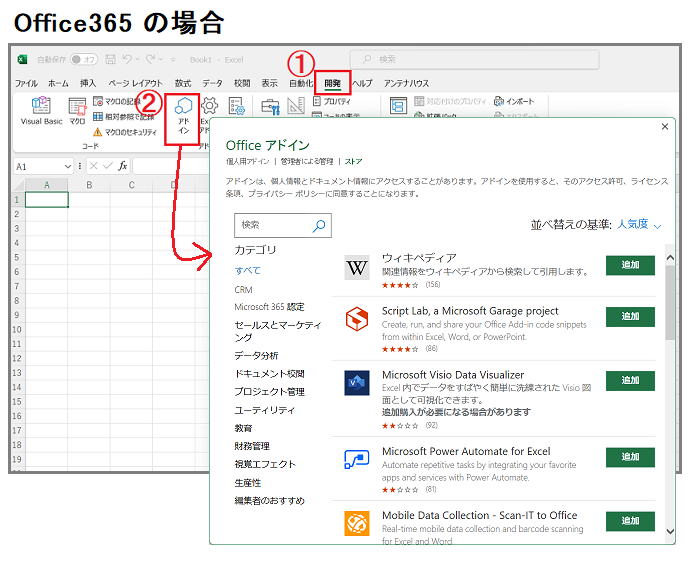Open Properties (プロパティ) in the ribbon
This screenshot has width=691, height=566.
point(331,101)
